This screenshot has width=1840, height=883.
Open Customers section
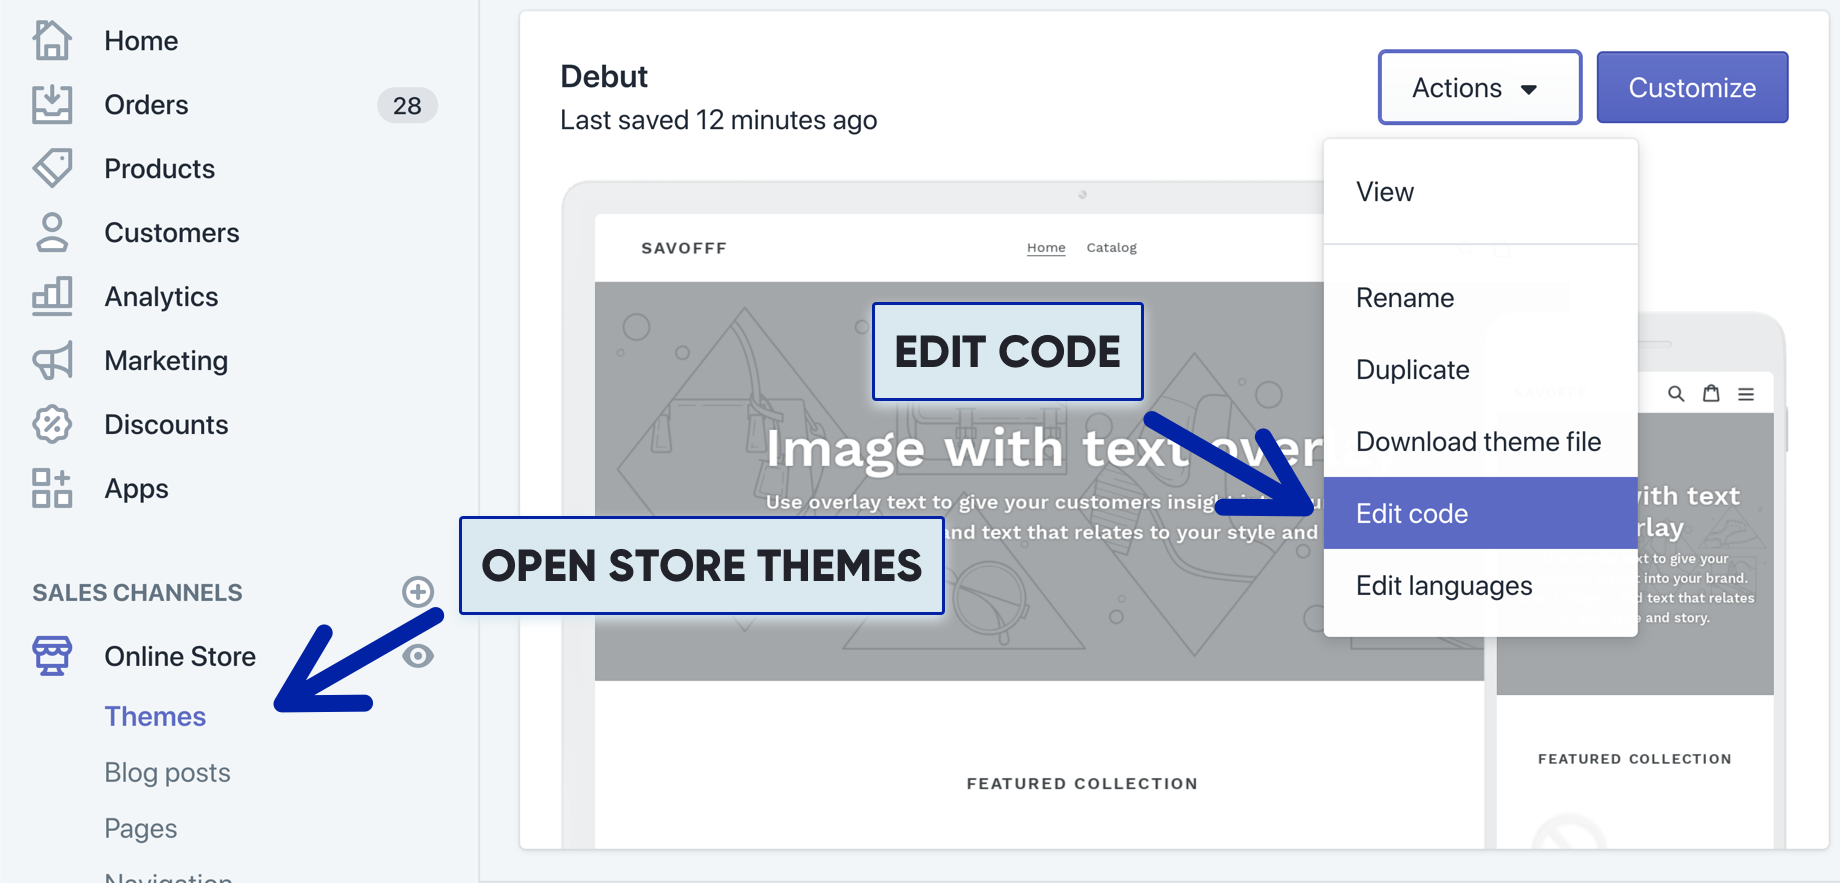point(172,233)
